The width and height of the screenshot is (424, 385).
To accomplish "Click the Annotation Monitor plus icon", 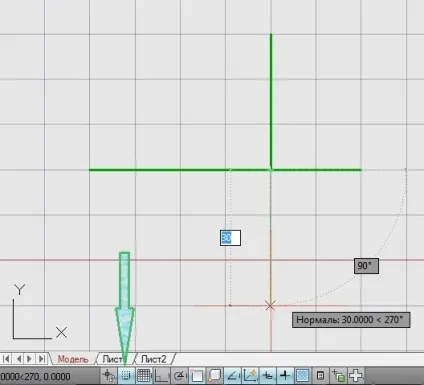I will pyautogui.click(x=356, y=376).
